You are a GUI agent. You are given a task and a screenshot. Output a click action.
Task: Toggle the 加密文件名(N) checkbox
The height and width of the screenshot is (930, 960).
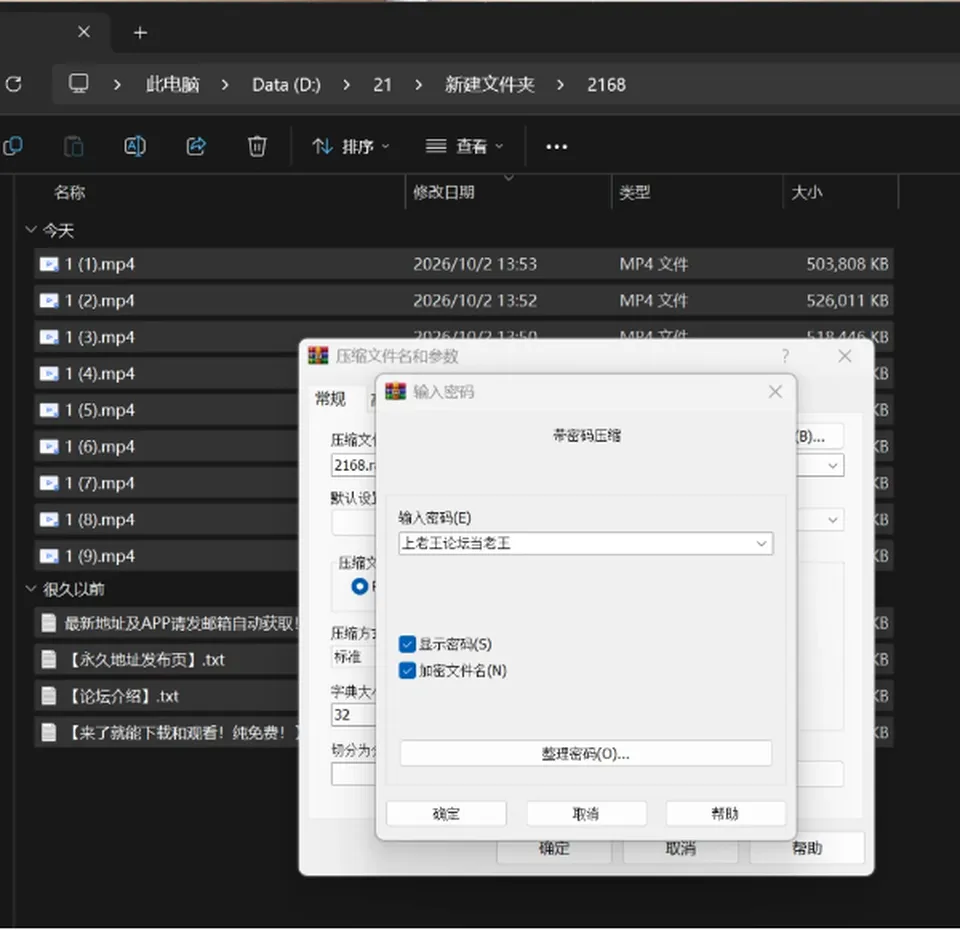[407, 670]
